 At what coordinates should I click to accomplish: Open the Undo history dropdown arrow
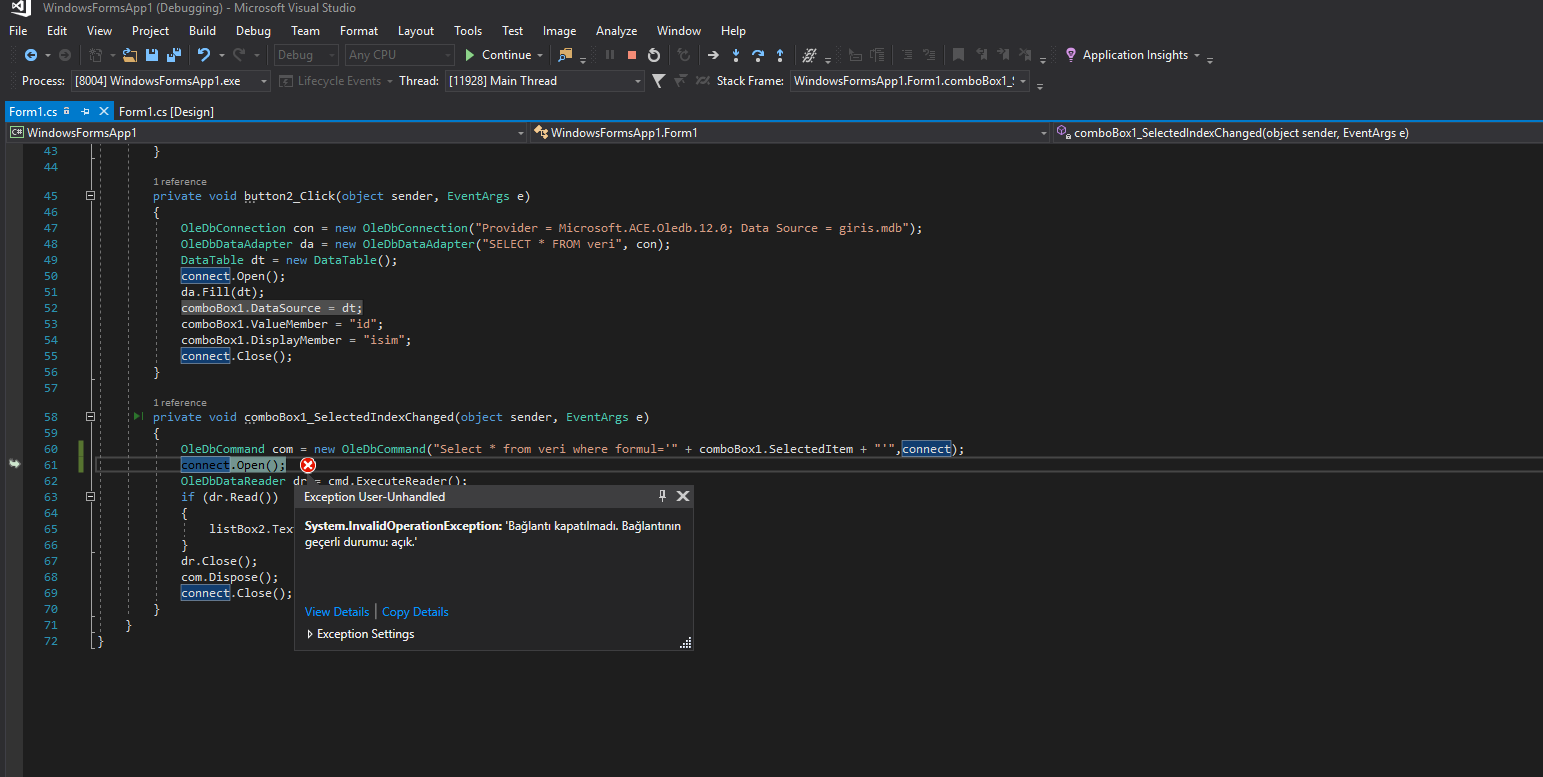(x=220, y=55)
